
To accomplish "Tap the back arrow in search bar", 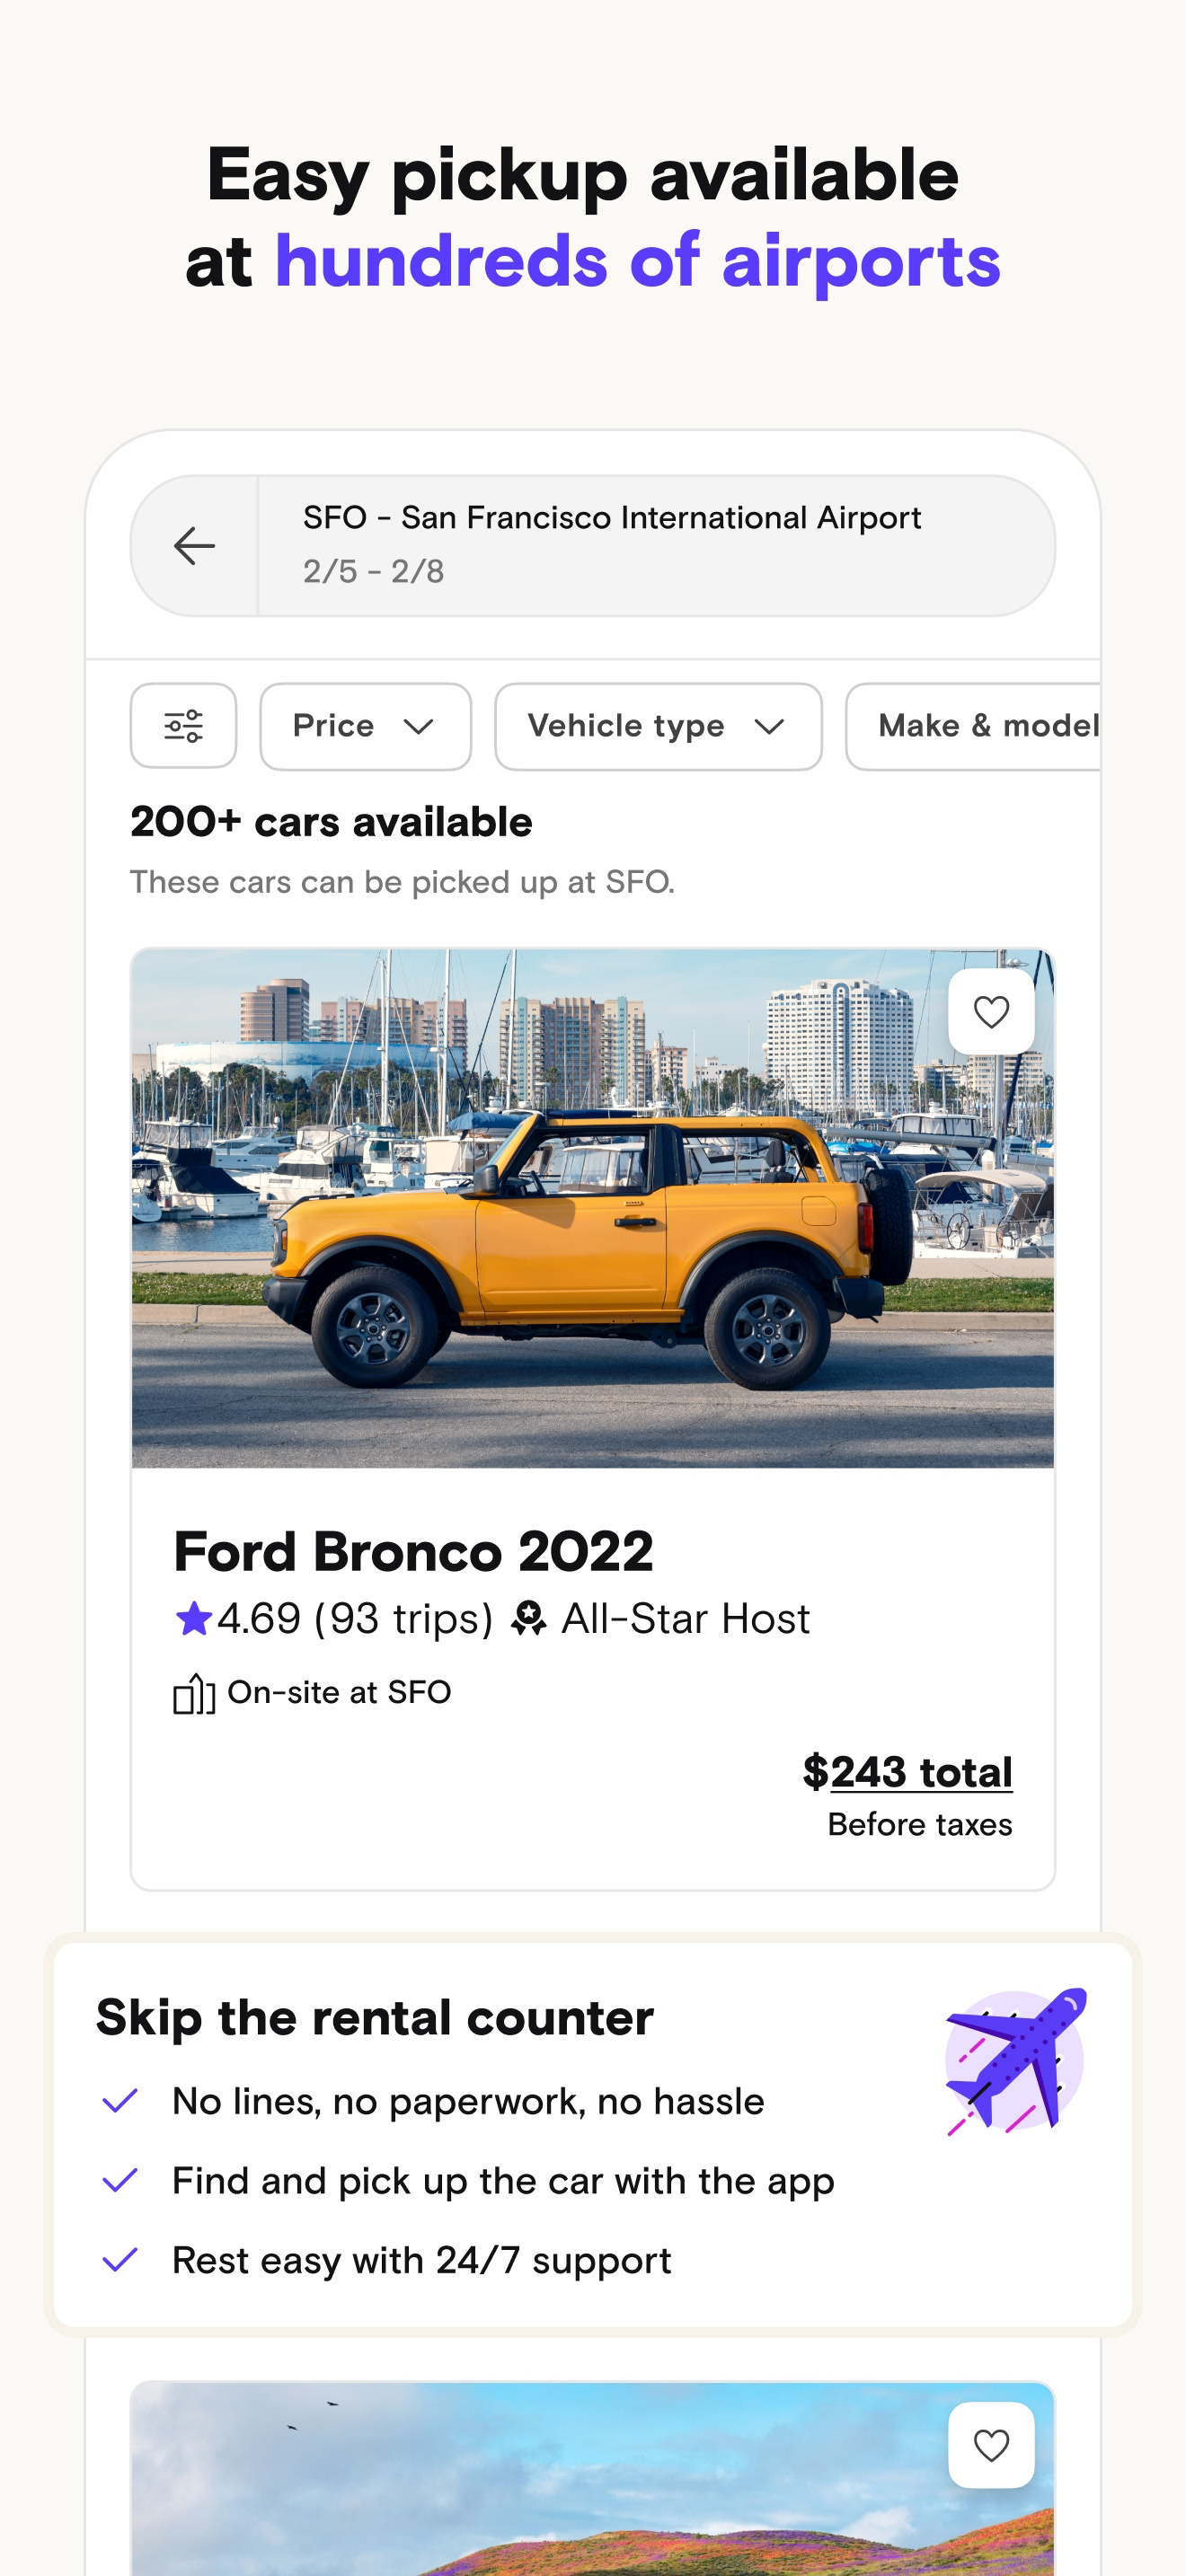I will tap(194, 546).
